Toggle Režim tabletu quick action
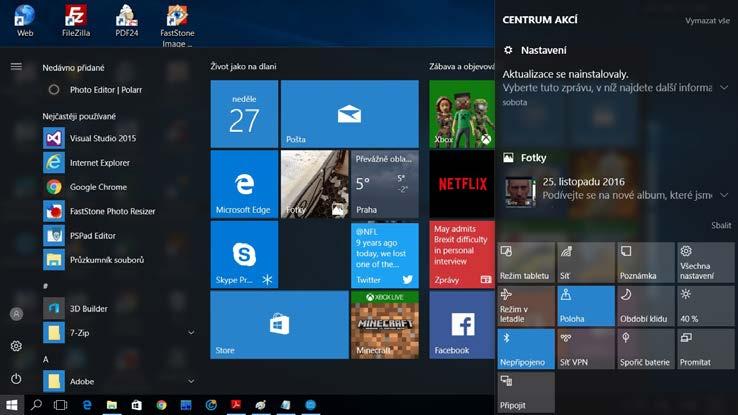The image size is (738, 415). tap(526, 263)
